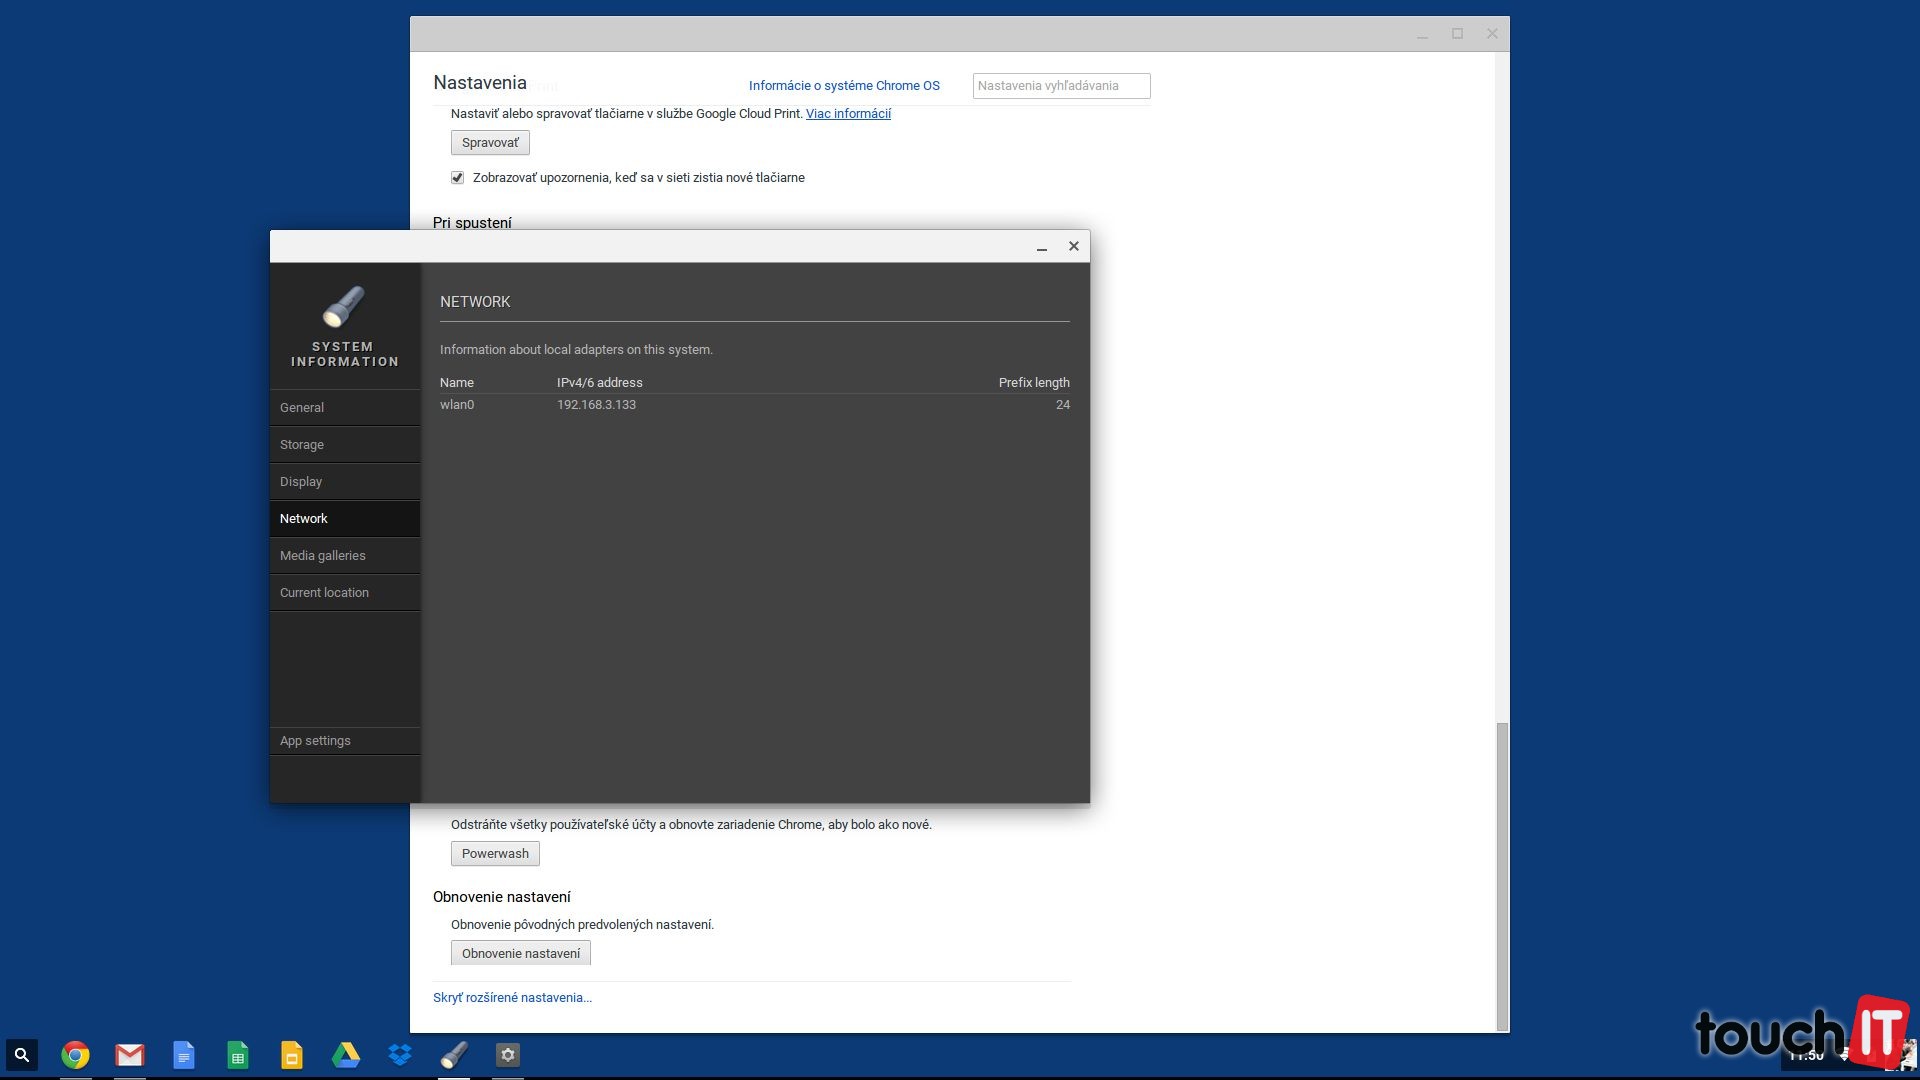
Task: Click the Powerwash button
Action: pos(495,854)
